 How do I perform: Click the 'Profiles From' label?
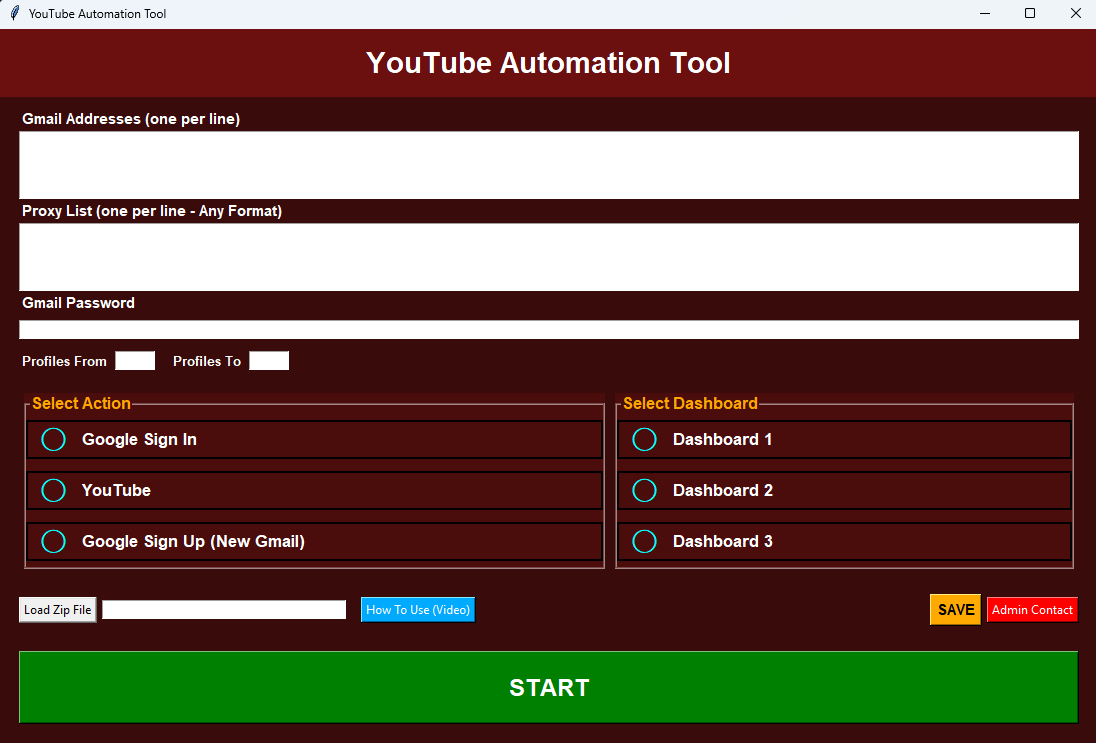(x=64, y=361)
